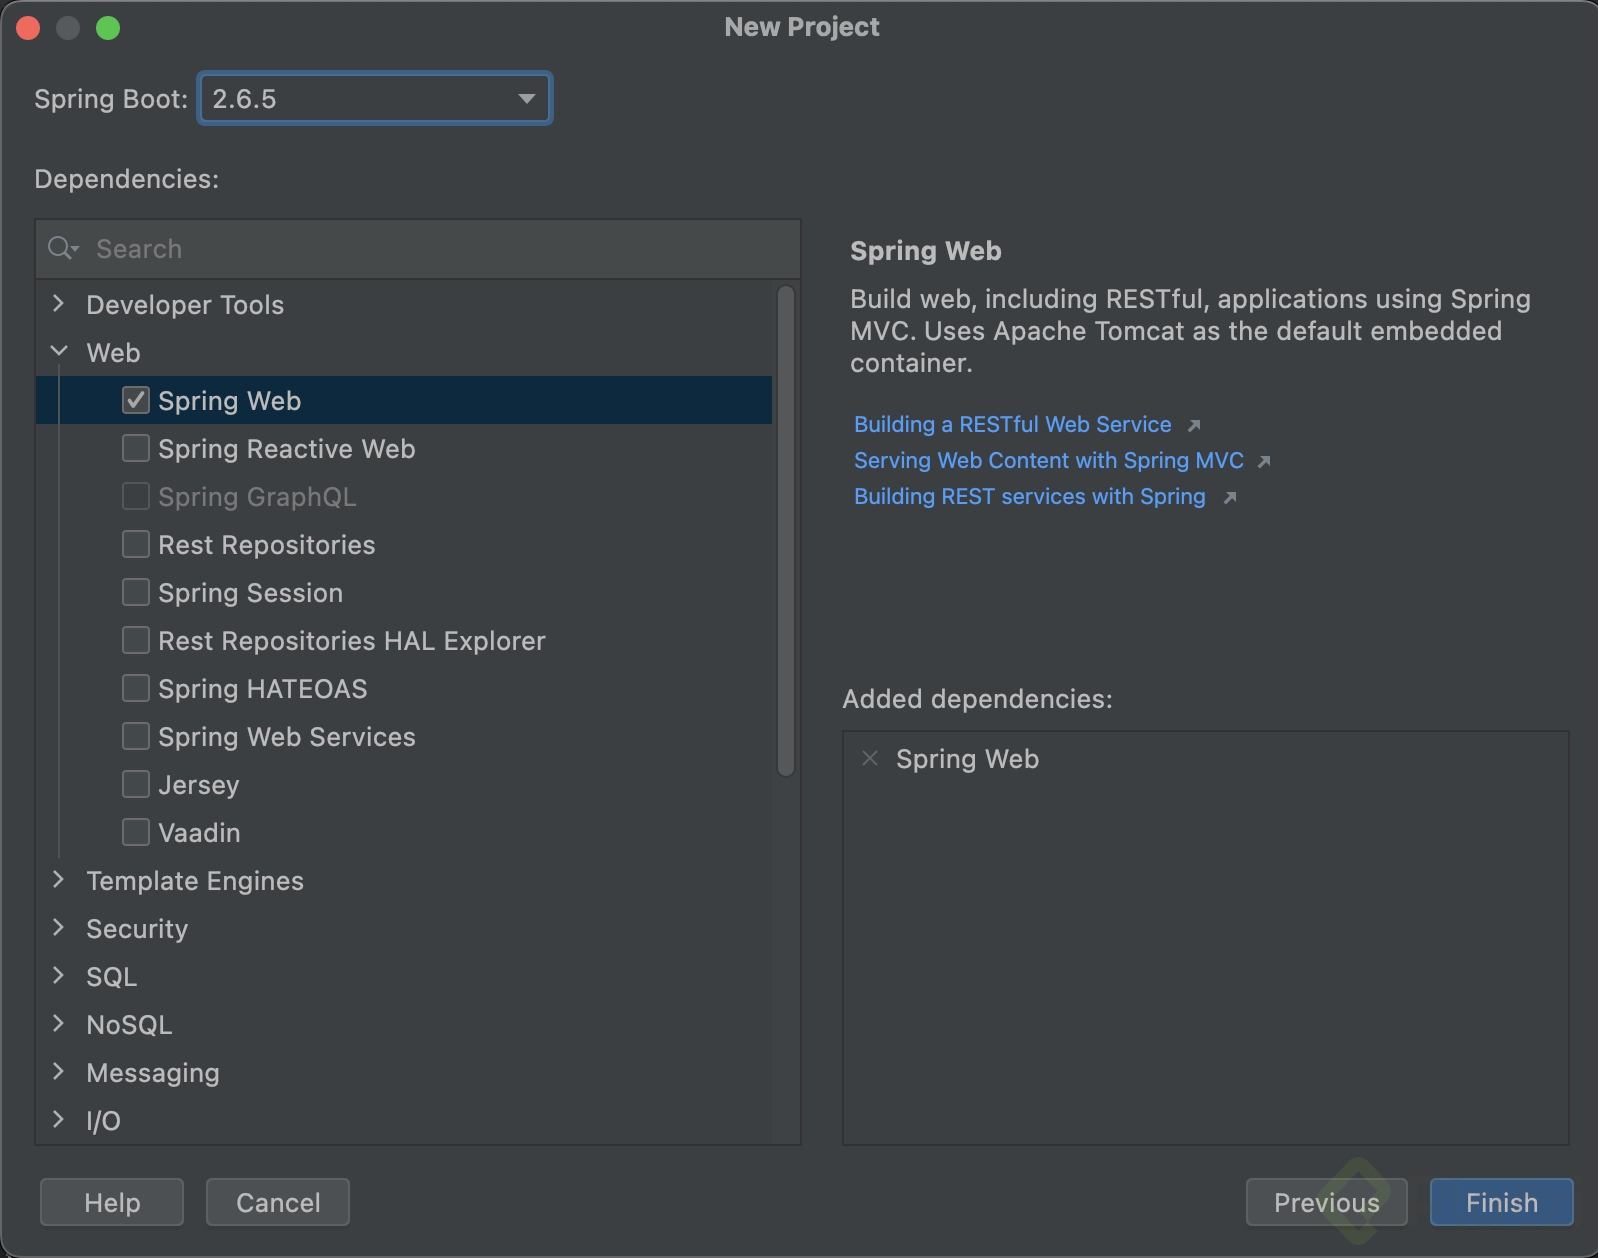Open the Spring Boot version dropdown
The image size is (1598, 1258).
[x=375, y=98]
